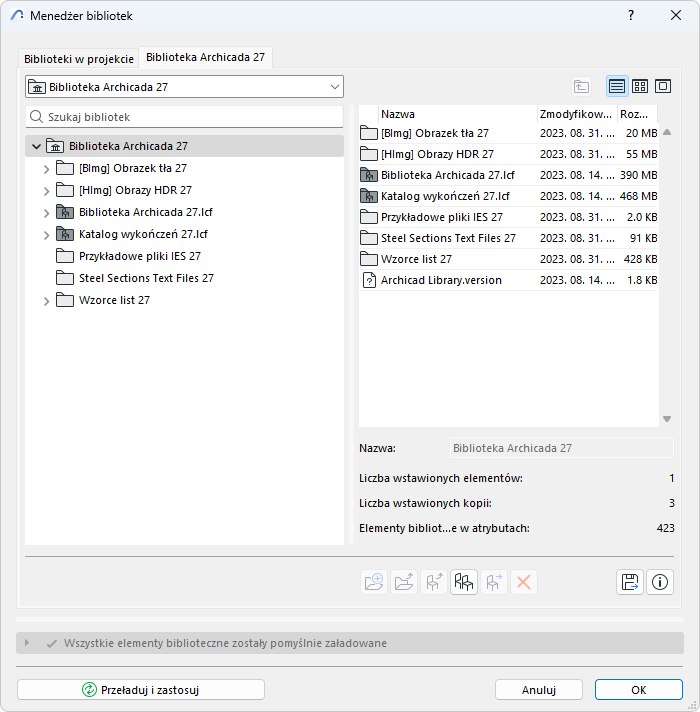The height and width of the screenshot is (712, 700).
Task: Click the search magnifier icon
Action: click(36, 117)
